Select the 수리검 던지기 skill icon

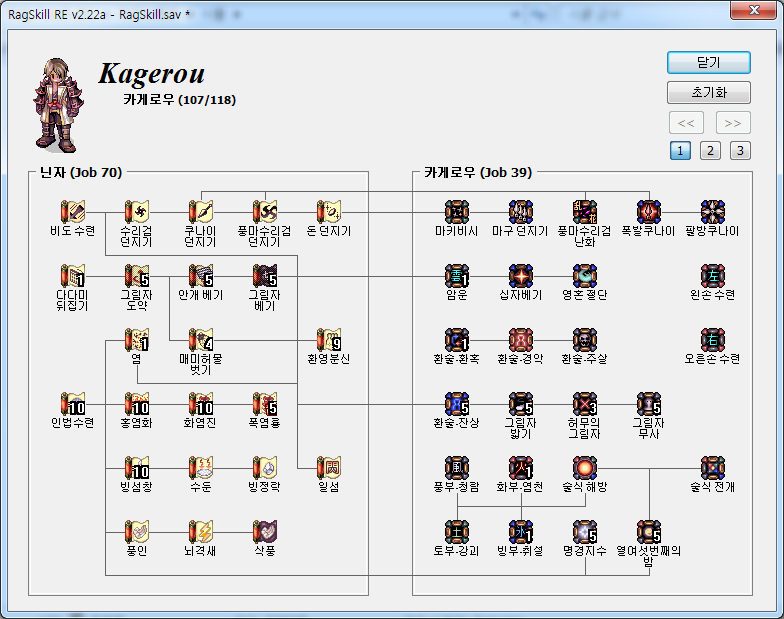click(x=137, y=211)
